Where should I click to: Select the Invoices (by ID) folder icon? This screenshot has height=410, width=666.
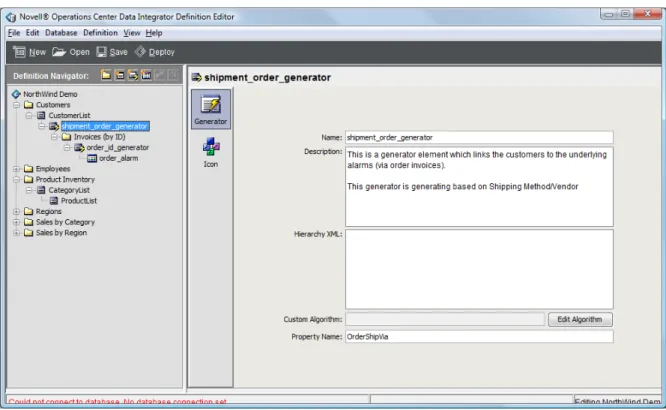pyautogui.click(x=66, y=137)
